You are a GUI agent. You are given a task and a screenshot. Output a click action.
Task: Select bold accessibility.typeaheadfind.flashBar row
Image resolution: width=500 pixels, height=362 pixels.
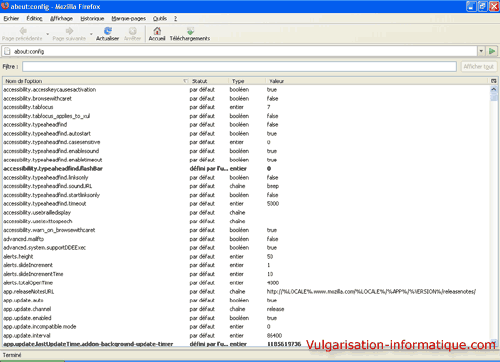pos(246,168)
